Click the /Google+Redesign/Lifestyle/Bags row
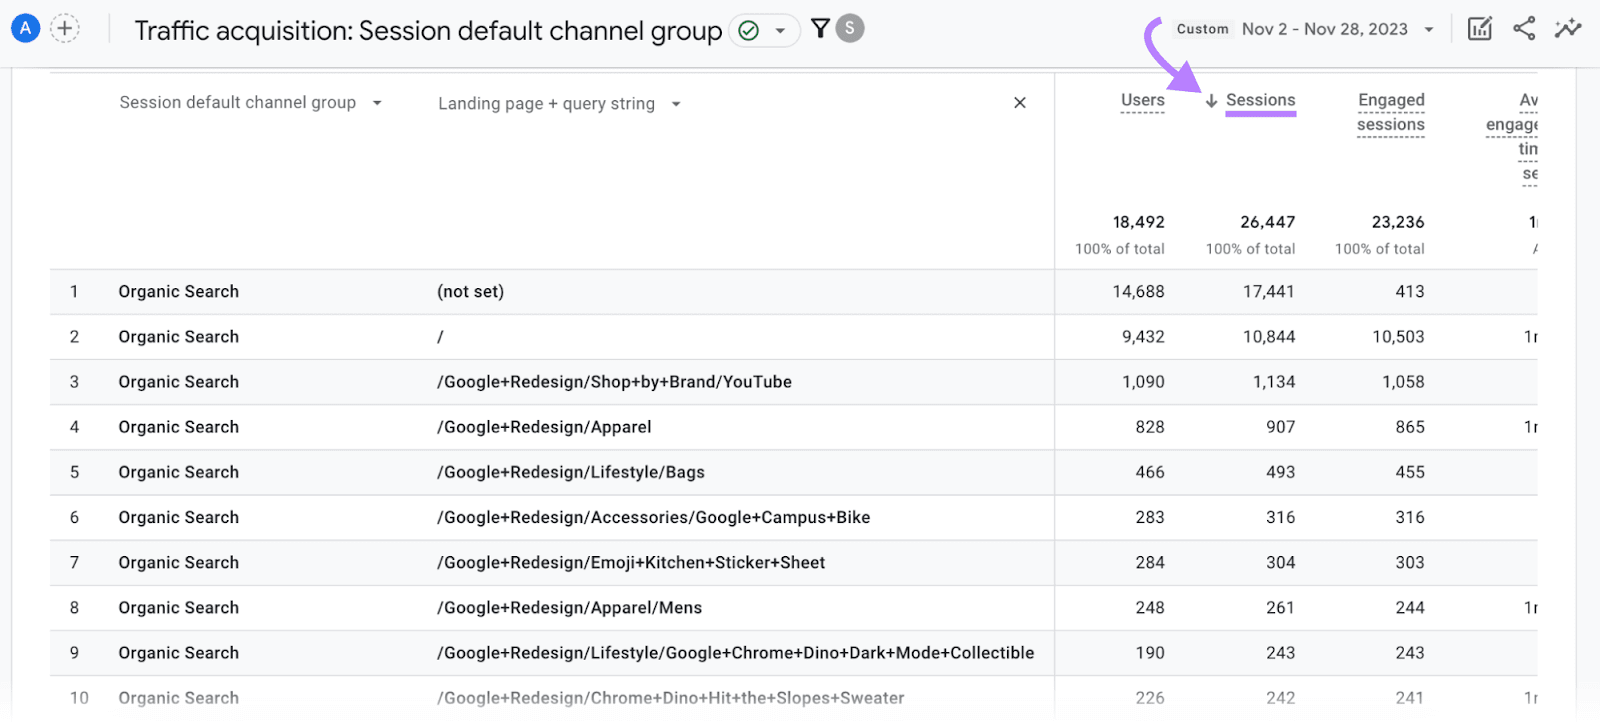 [x=570, y=472]
